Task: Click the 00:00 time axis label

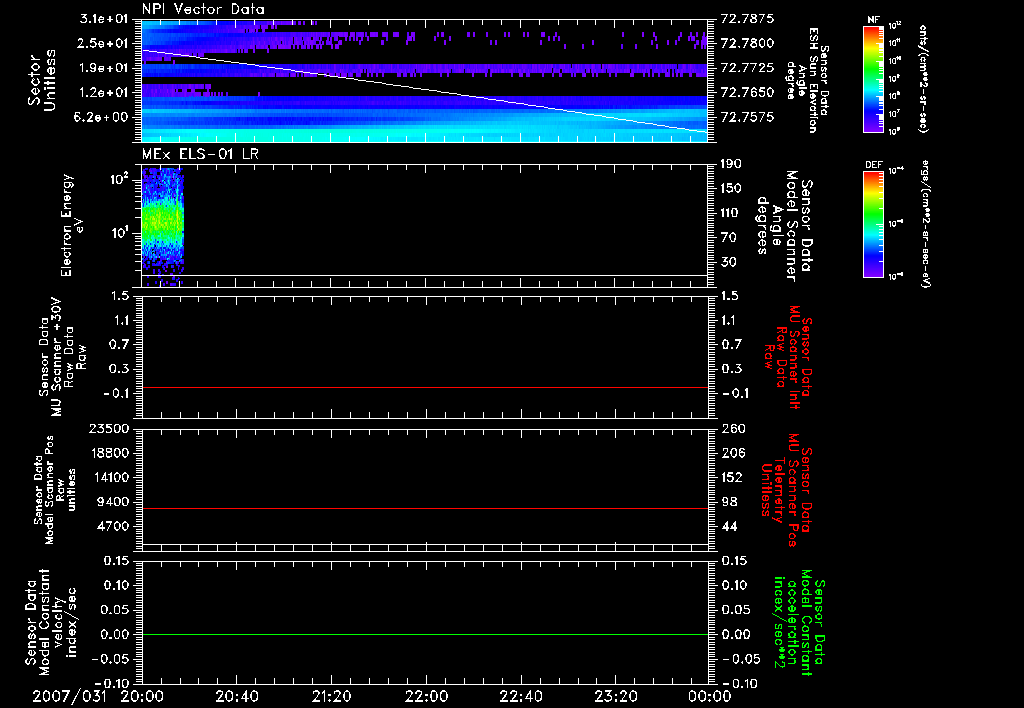Action: (710, 696)
